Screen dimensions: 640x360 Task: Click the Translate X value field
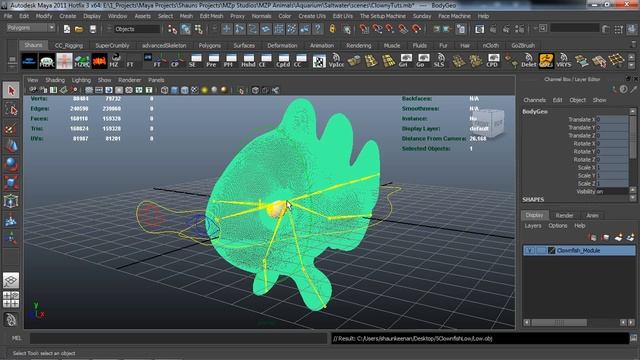click(612, 120)
